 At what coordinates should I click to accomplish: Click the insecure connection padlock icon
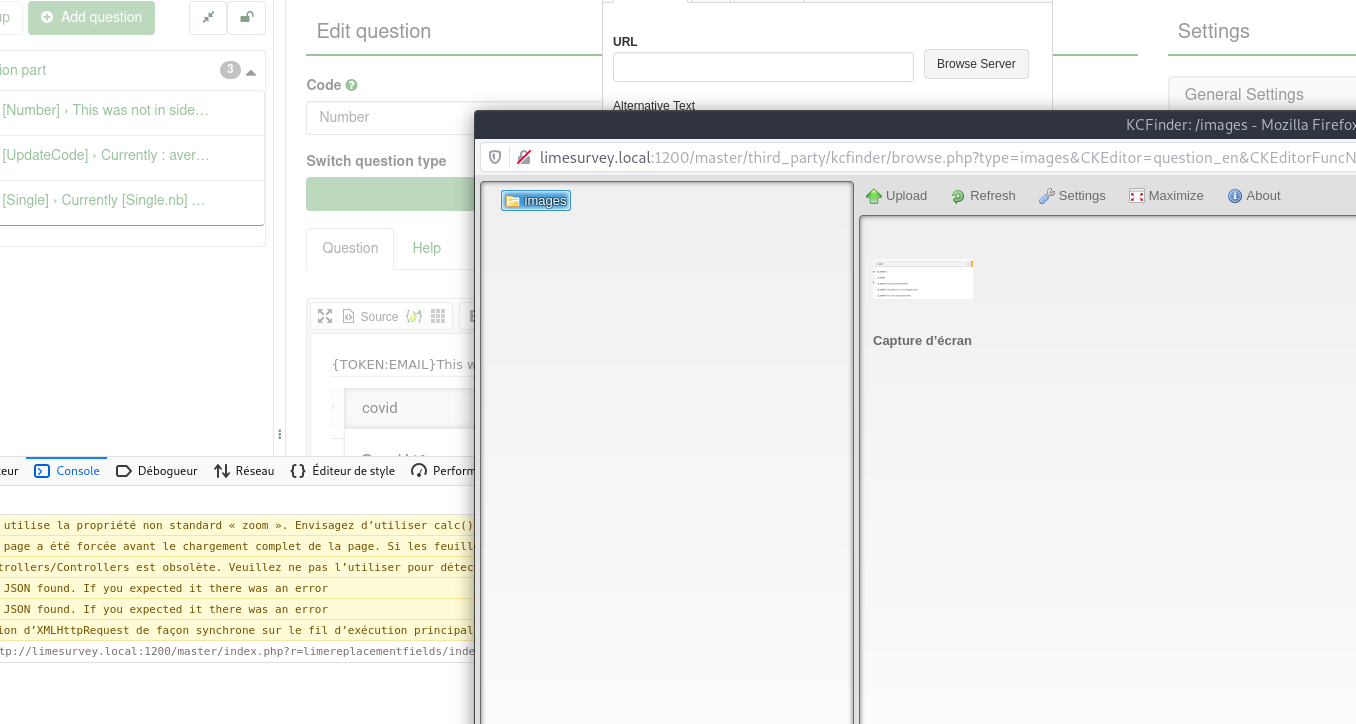(x=524, y=157)
